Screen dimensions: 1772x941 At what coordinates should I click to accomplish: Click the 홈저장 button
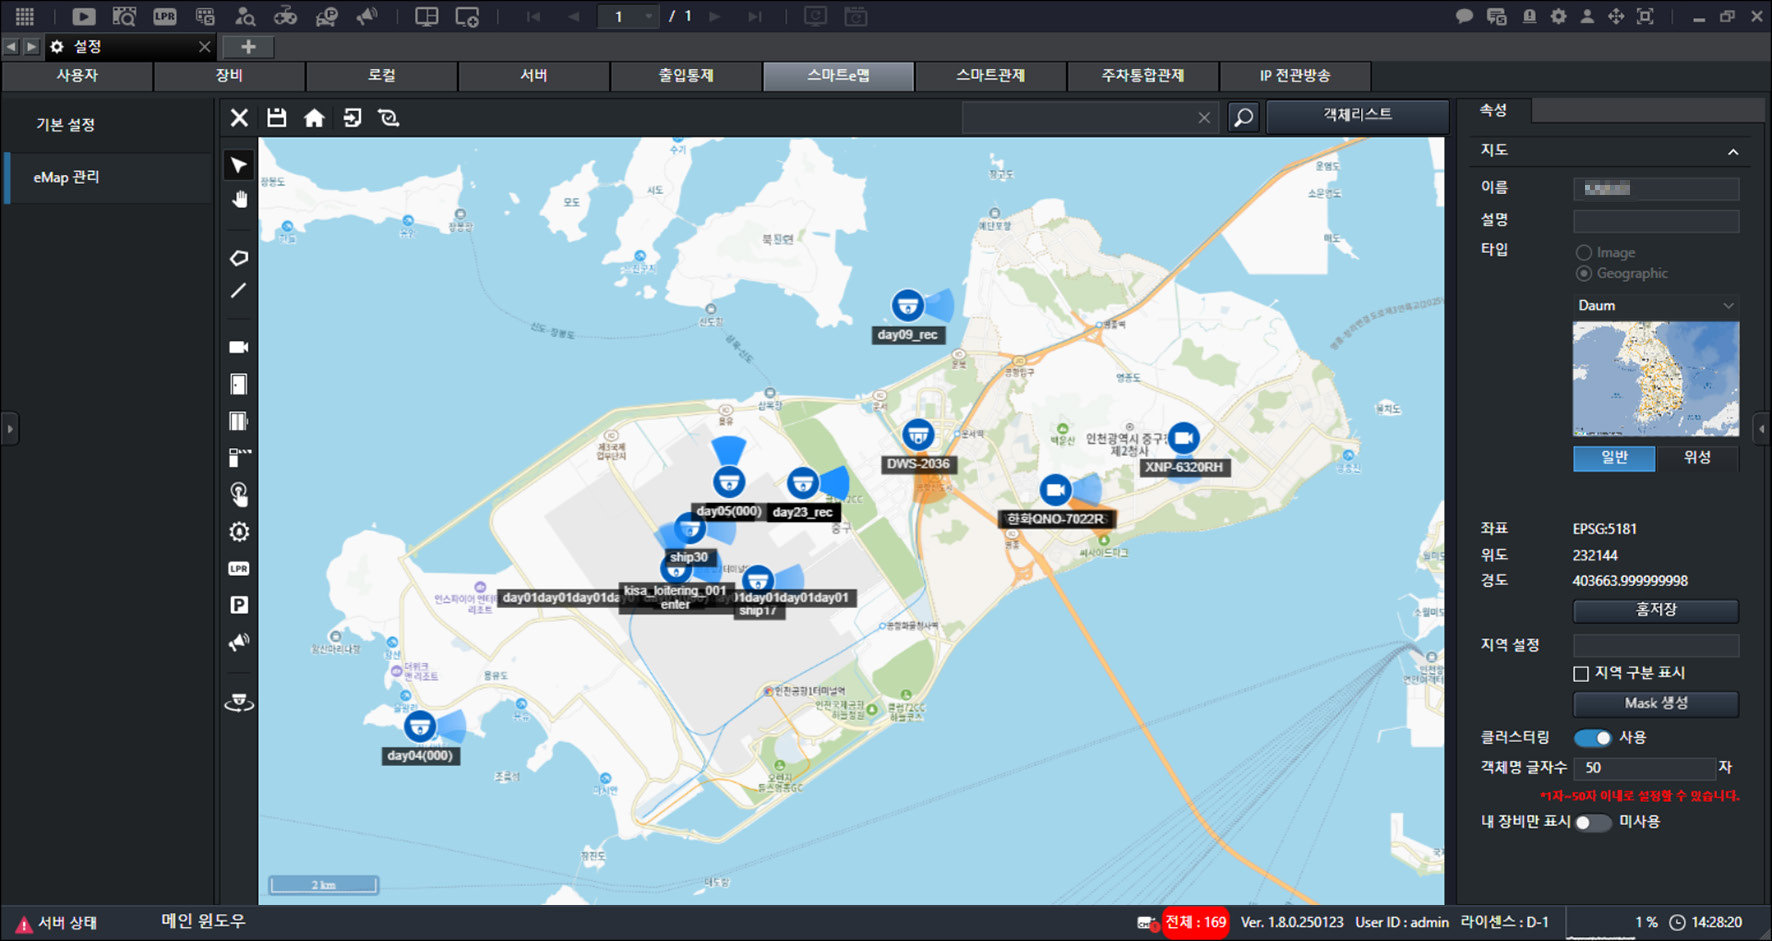point(1656,610)
